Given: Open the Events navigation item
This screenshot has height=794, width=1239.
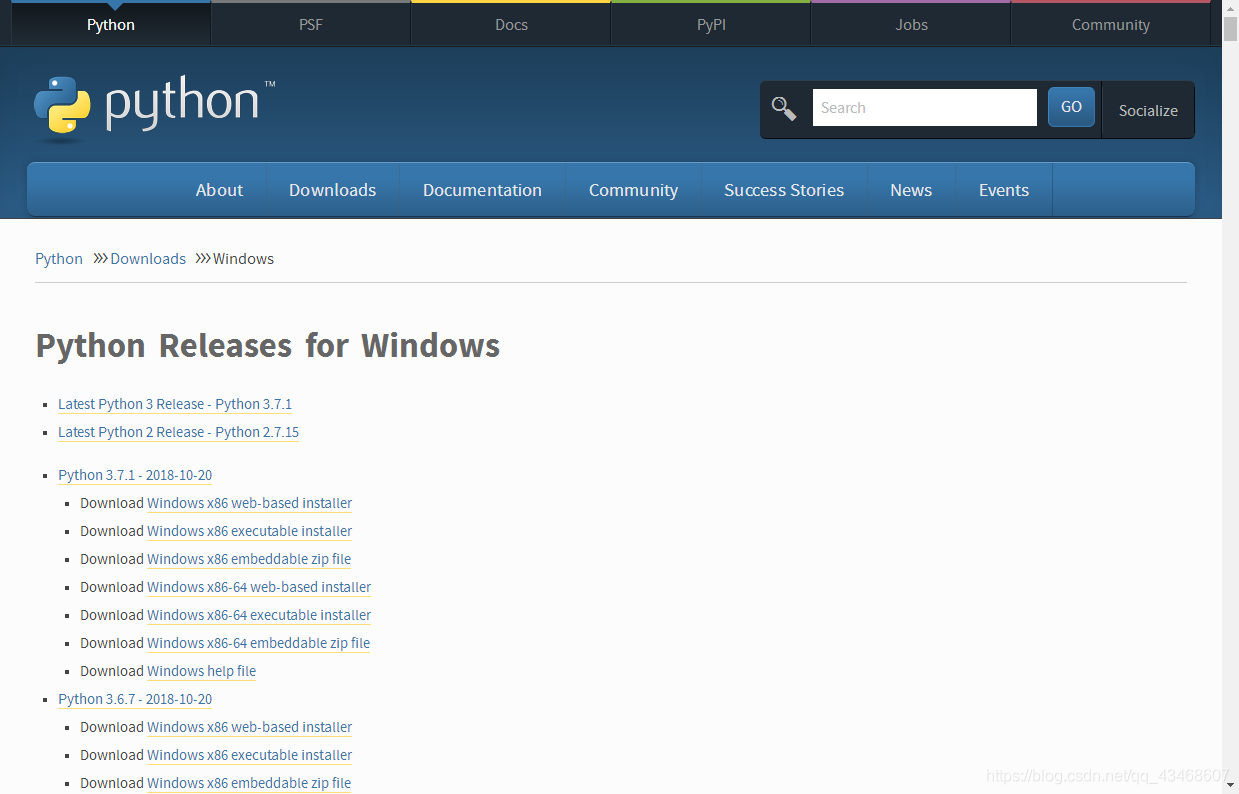Looking at the screenshot, I should click(x=1004, y=190).
